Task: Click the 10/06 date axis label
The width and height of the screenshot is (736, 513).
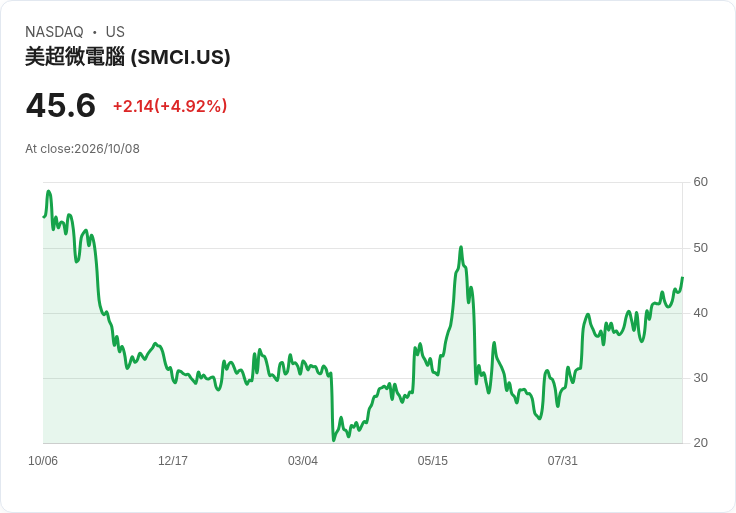Action: click(43, 461)
